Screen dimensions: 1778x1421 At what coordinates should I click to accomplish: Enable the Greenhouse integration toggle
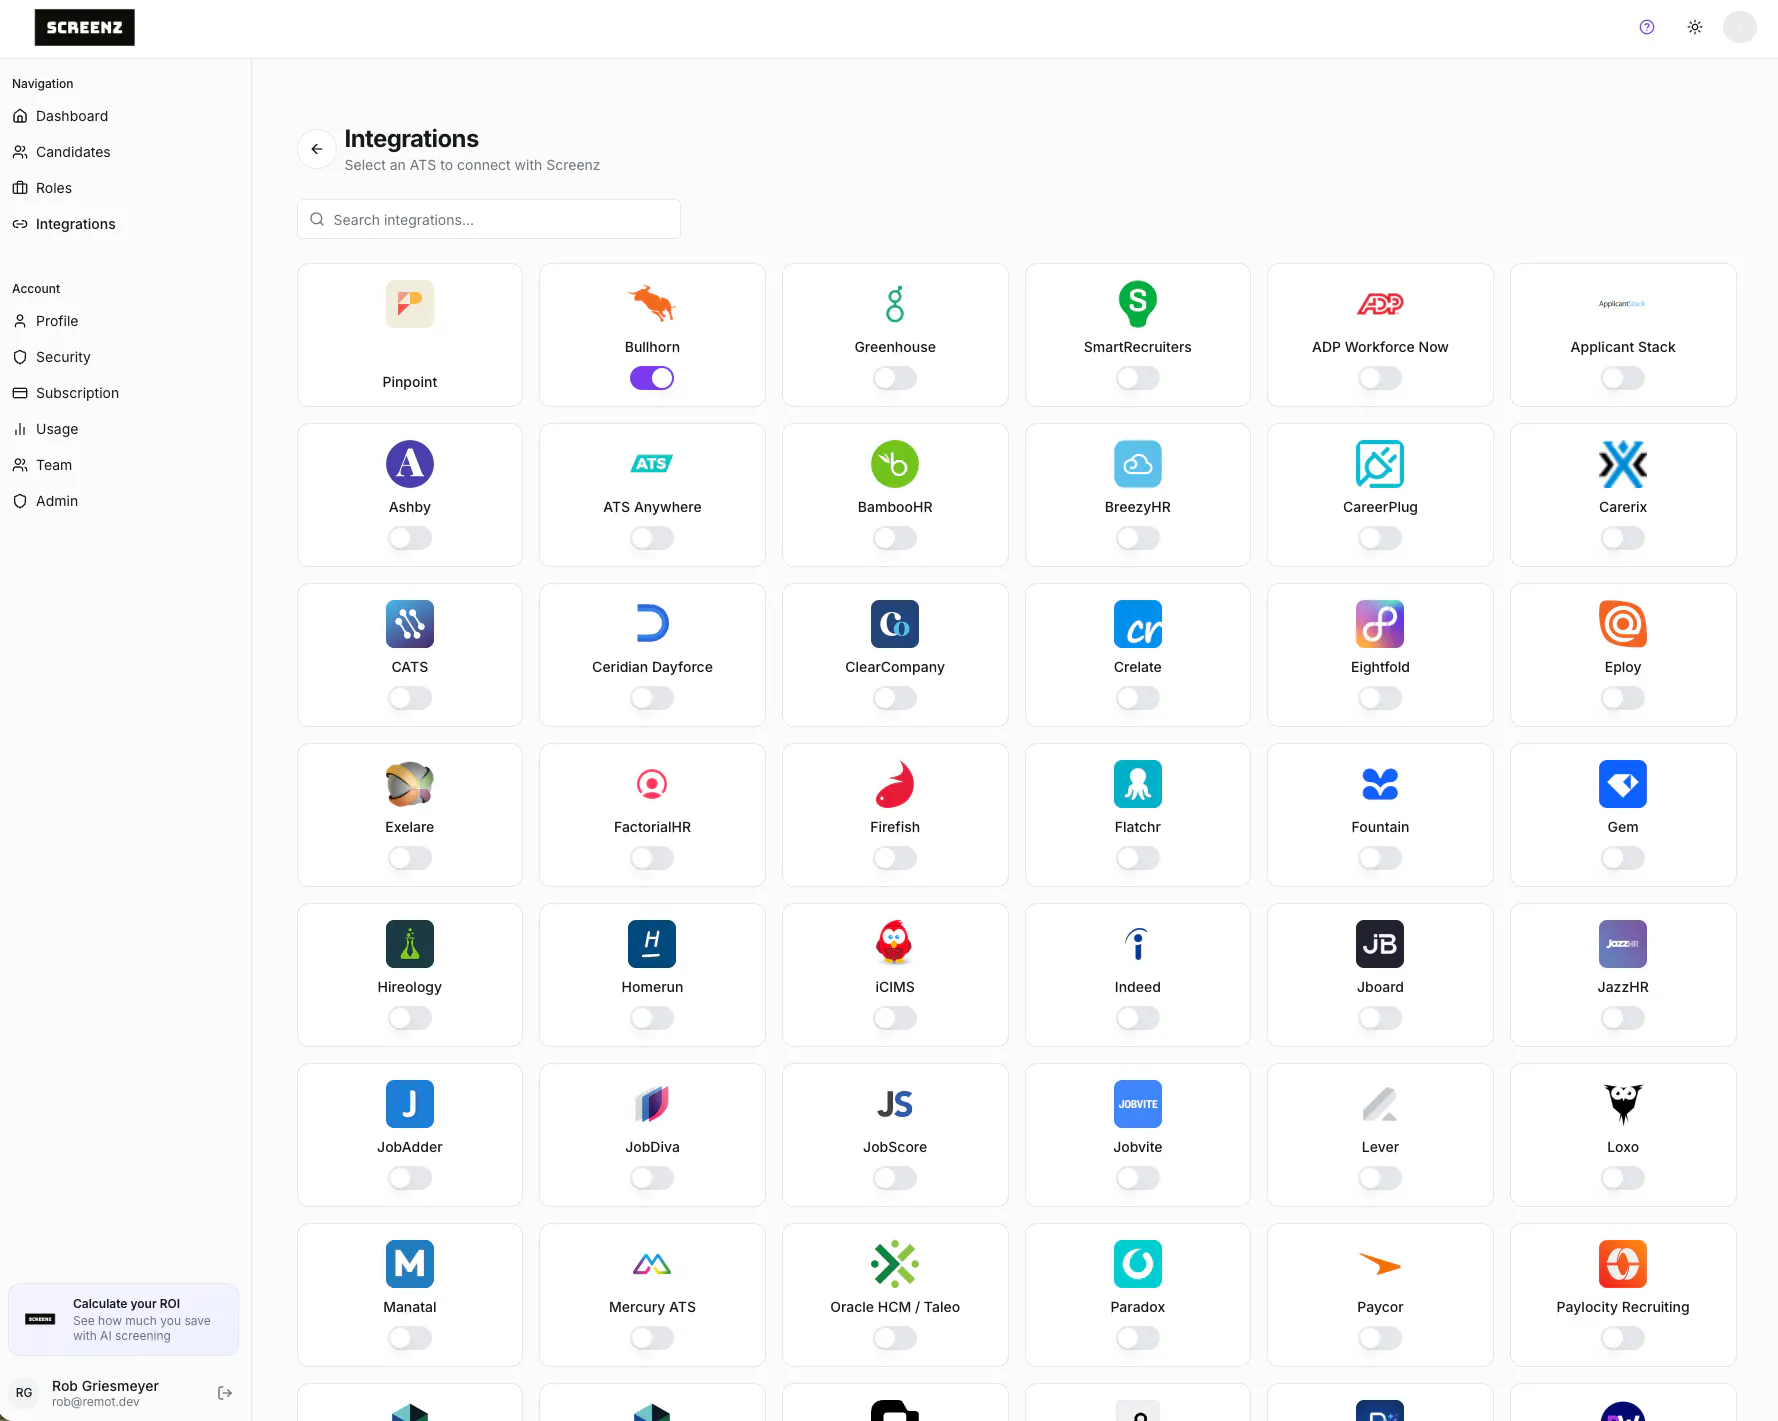point(895,378)
